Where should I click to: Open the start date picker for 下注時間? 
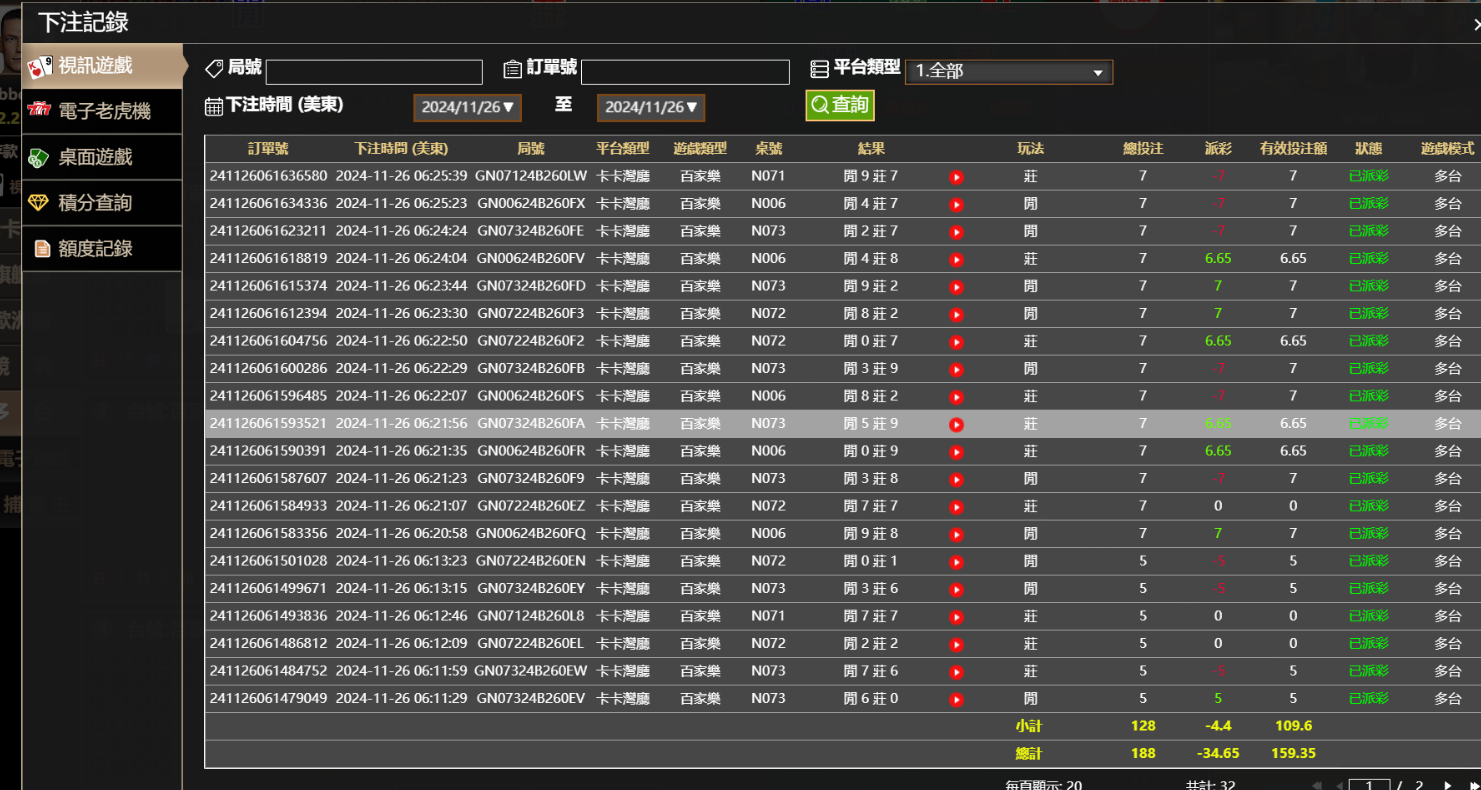click(x=467, y=107)
